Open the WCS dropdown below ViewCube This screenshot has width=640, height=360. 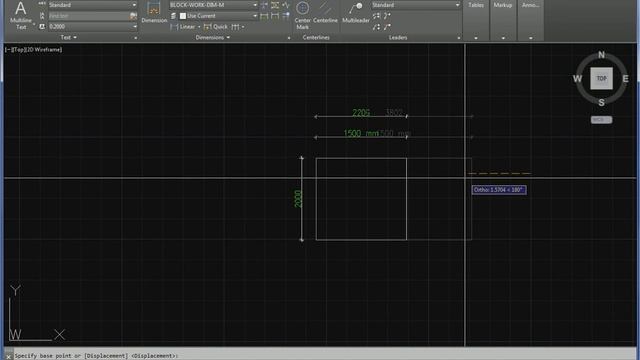[x=601, y=120]
